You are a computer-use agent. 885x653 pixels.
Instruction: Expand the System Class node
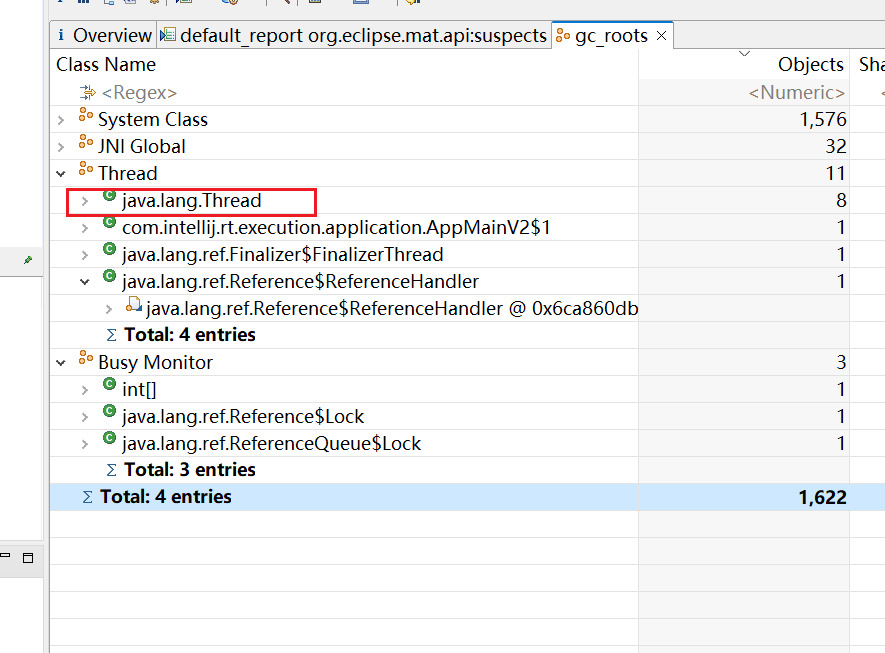tap(61, 120)
